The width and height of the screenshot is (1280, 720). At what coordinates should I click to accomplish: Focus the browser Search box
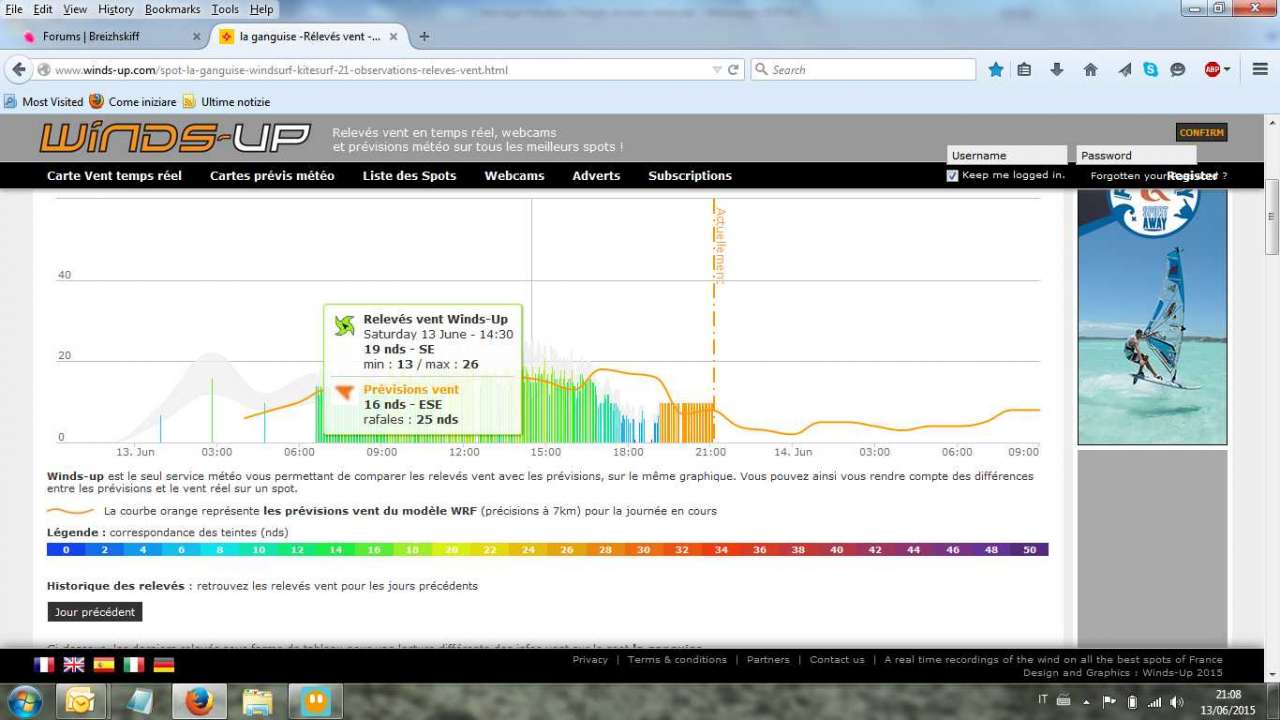pos(862,70)
